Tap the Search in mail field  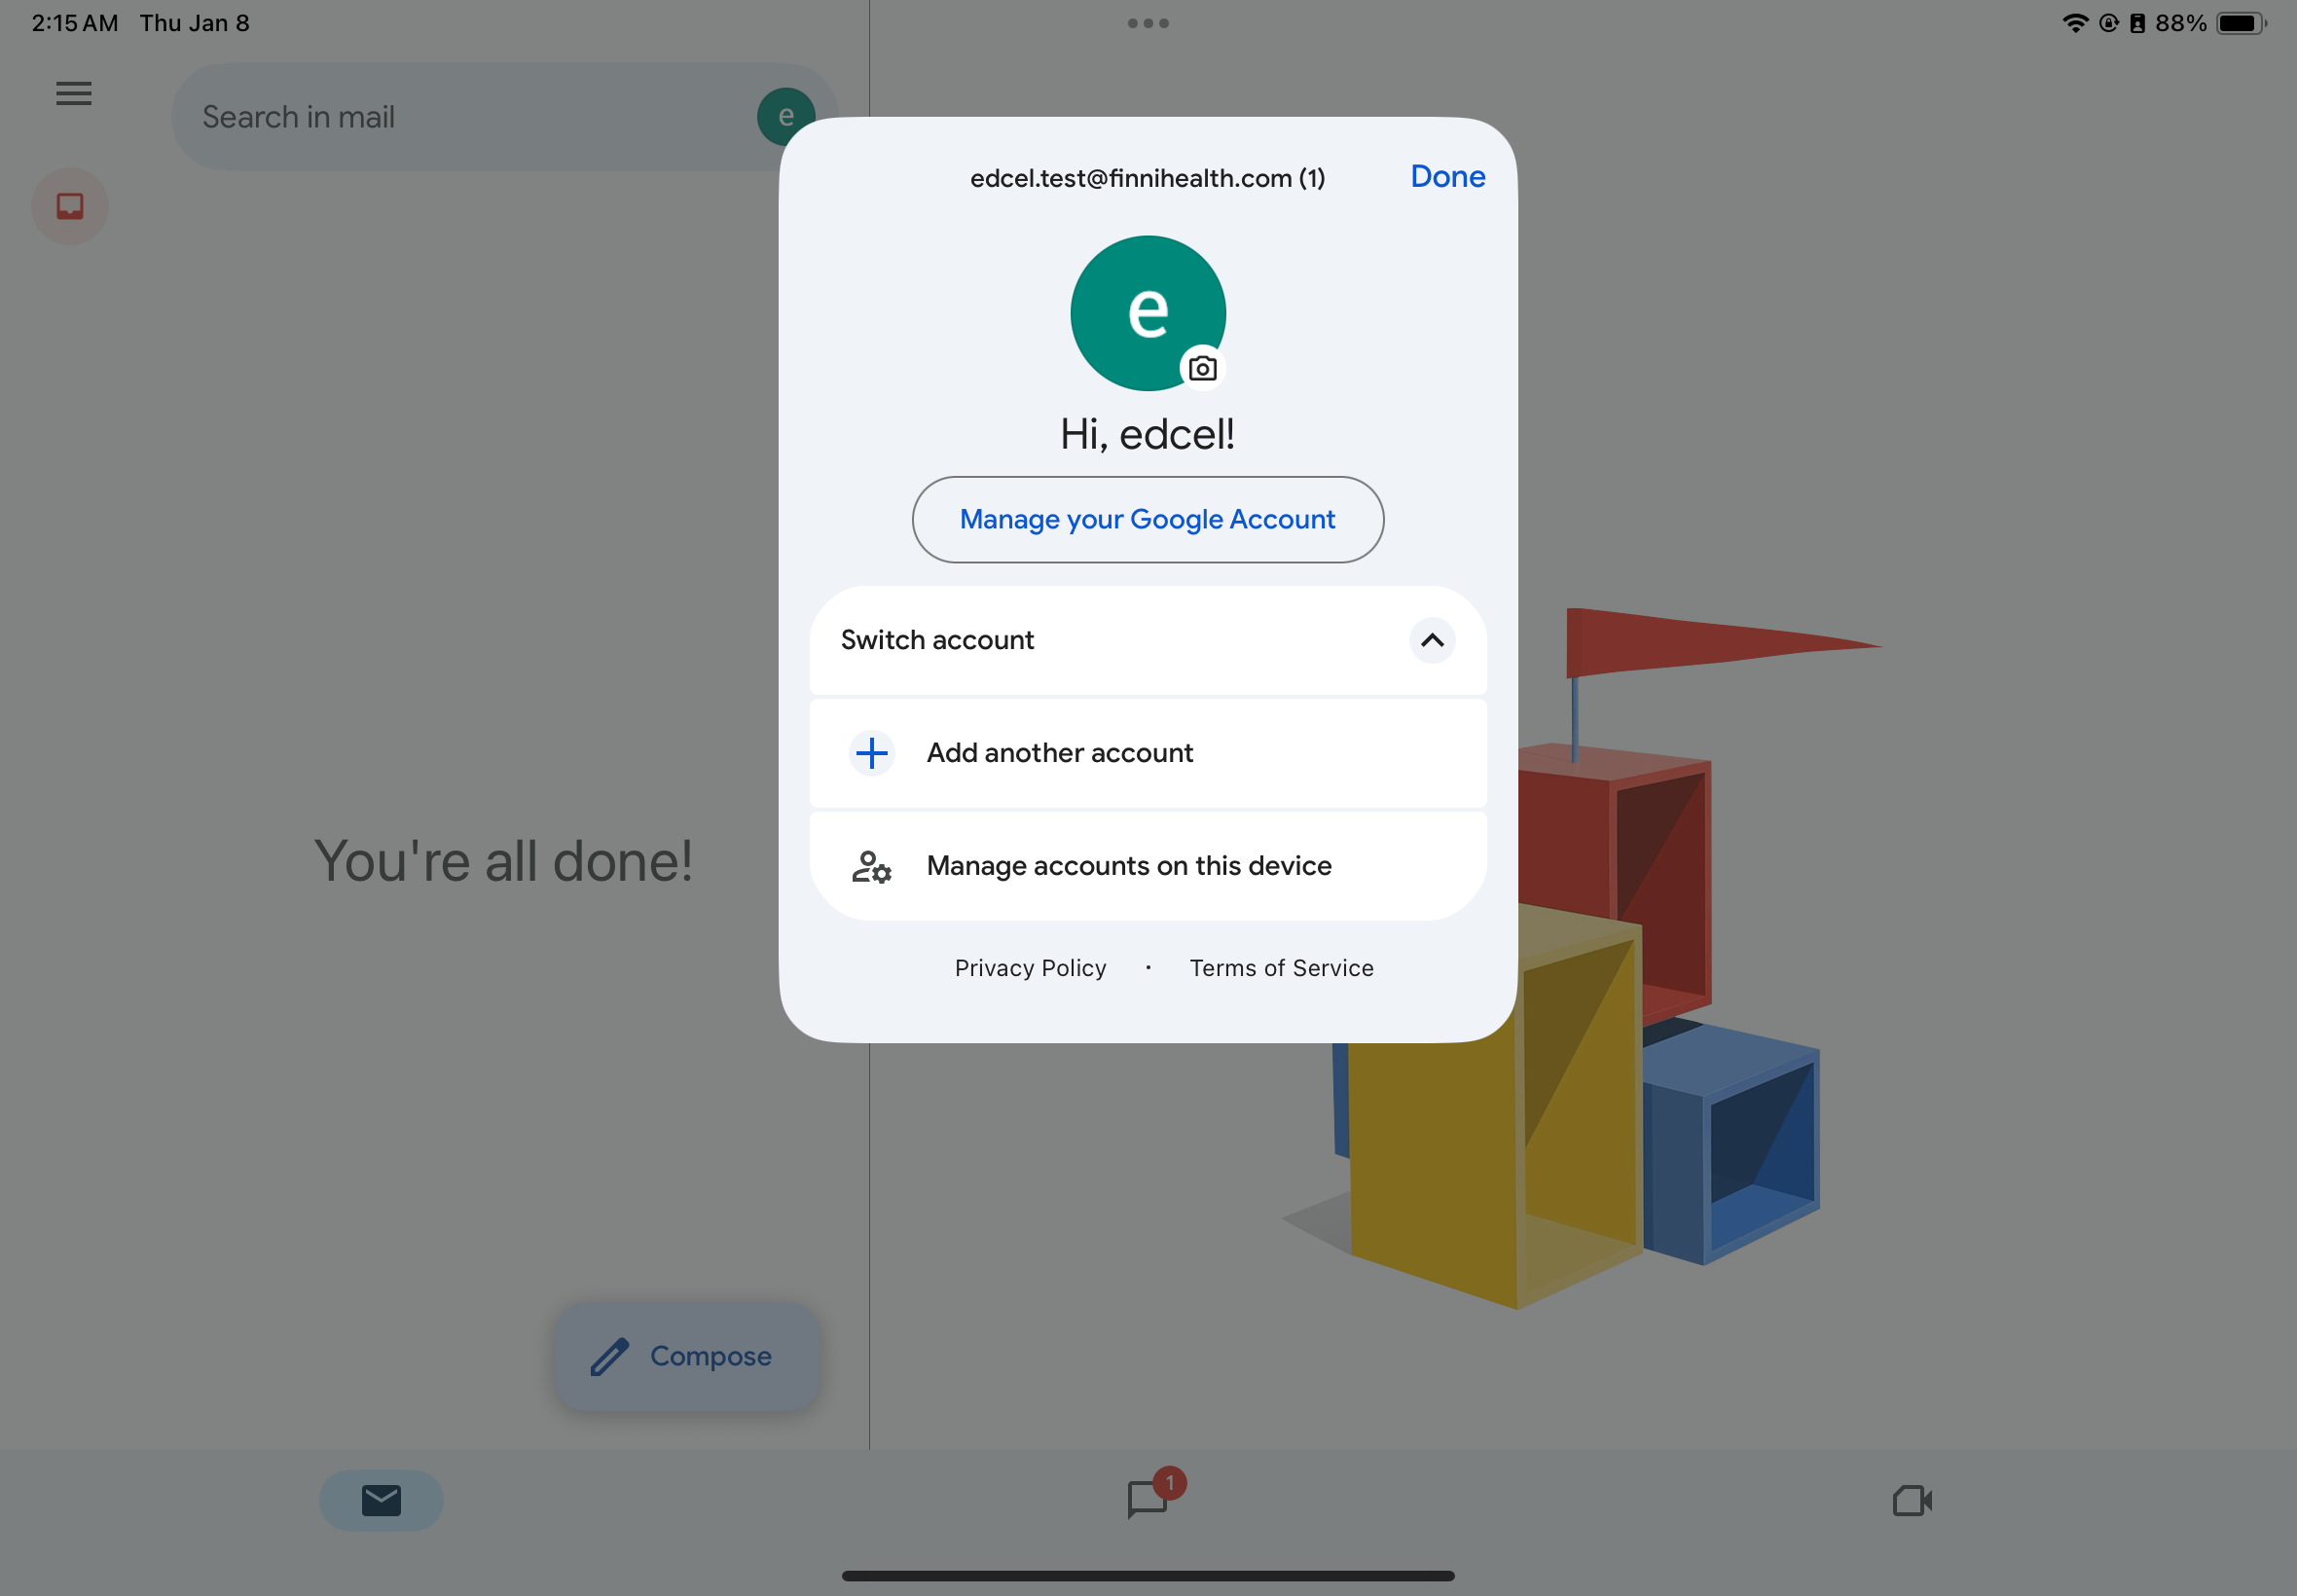504,116
